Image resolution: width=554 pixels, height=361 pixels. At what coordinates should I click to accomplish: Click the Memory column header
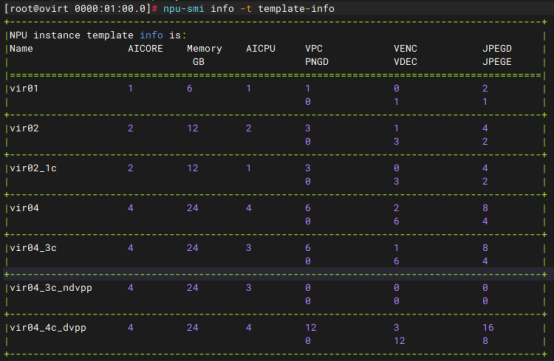(x=204, y=49)
